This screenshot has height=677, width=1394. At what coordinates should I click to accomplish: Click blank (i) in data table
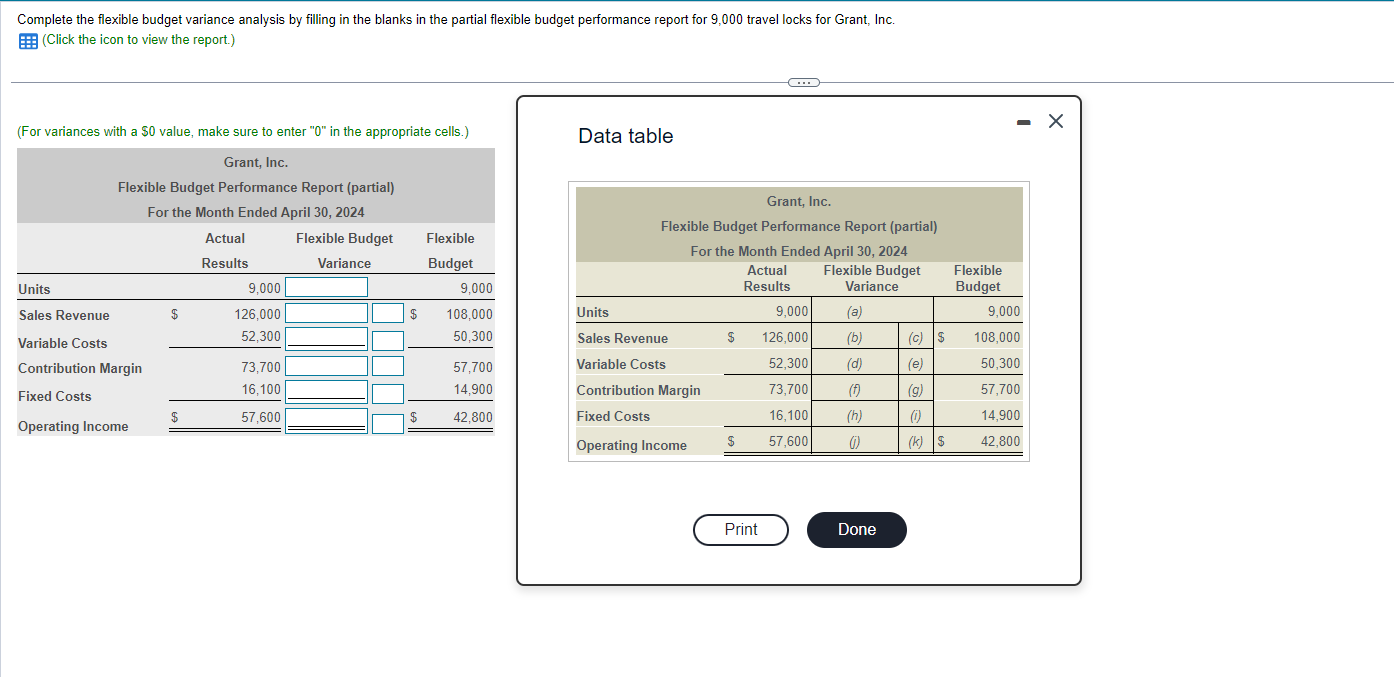pos(915,416)
